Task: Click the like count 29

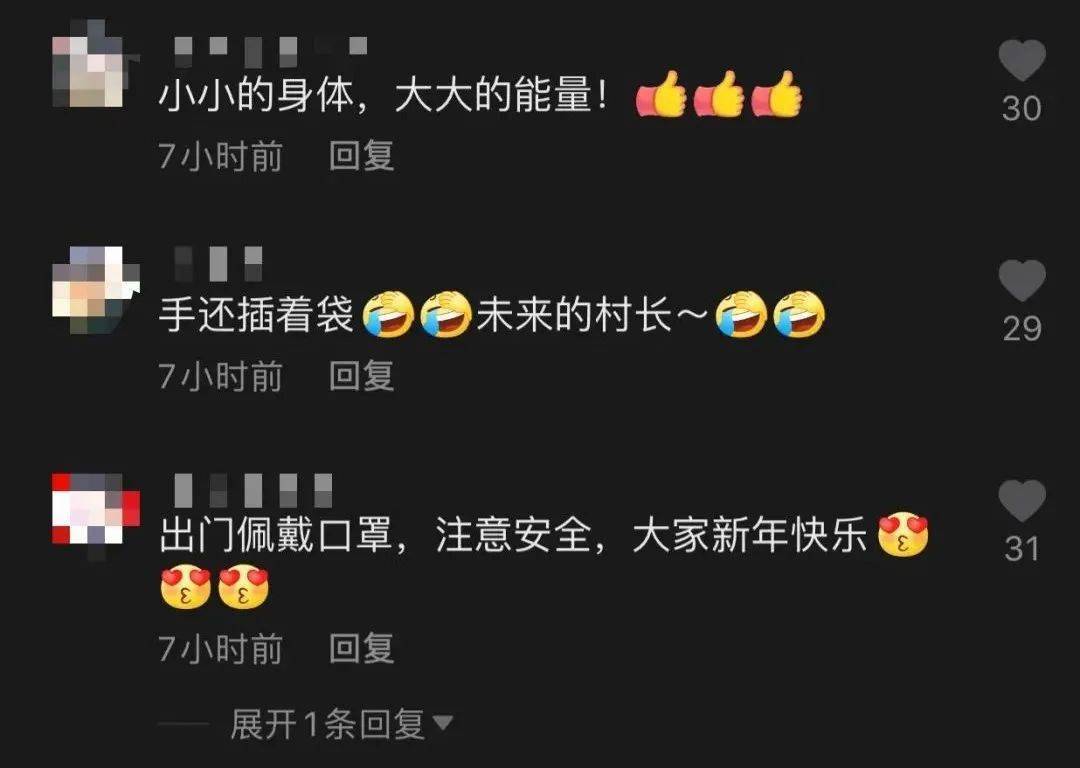Action: 1022,329
